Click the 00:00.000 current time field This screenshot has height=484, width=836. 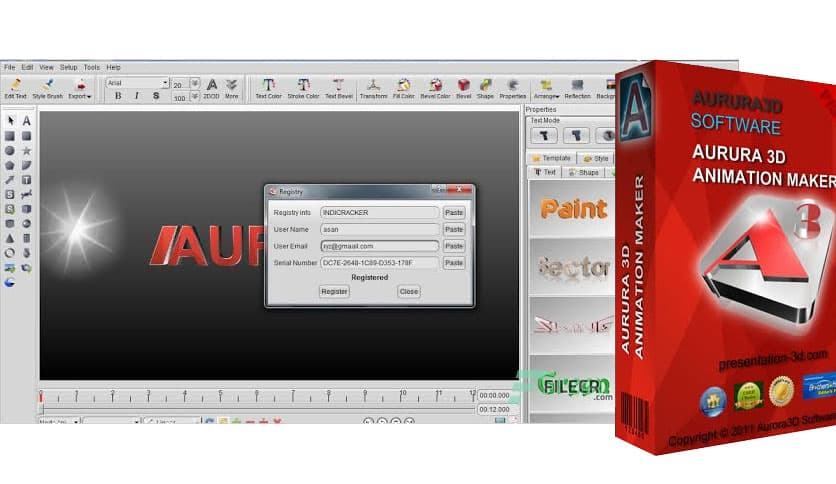point(494,396)
